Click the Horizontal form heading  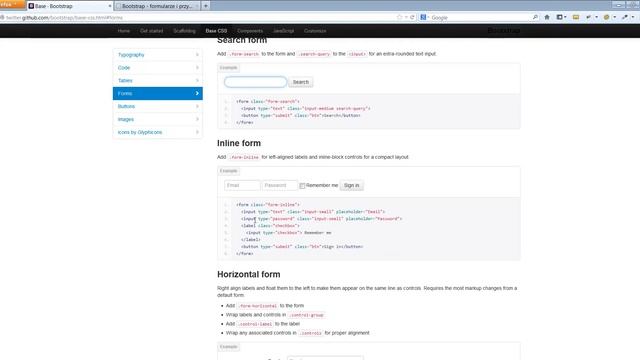click(x=249, y=274)
